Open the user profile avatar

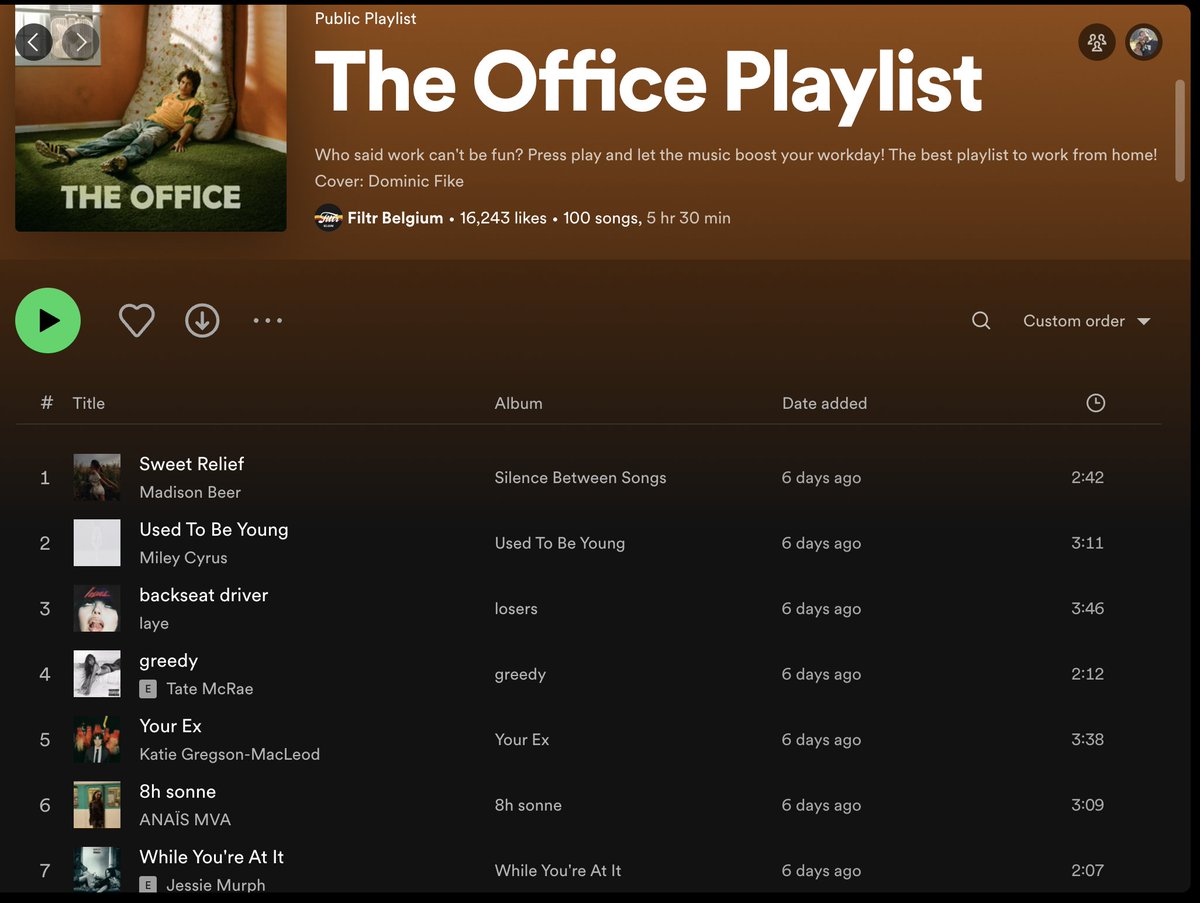1144,42
